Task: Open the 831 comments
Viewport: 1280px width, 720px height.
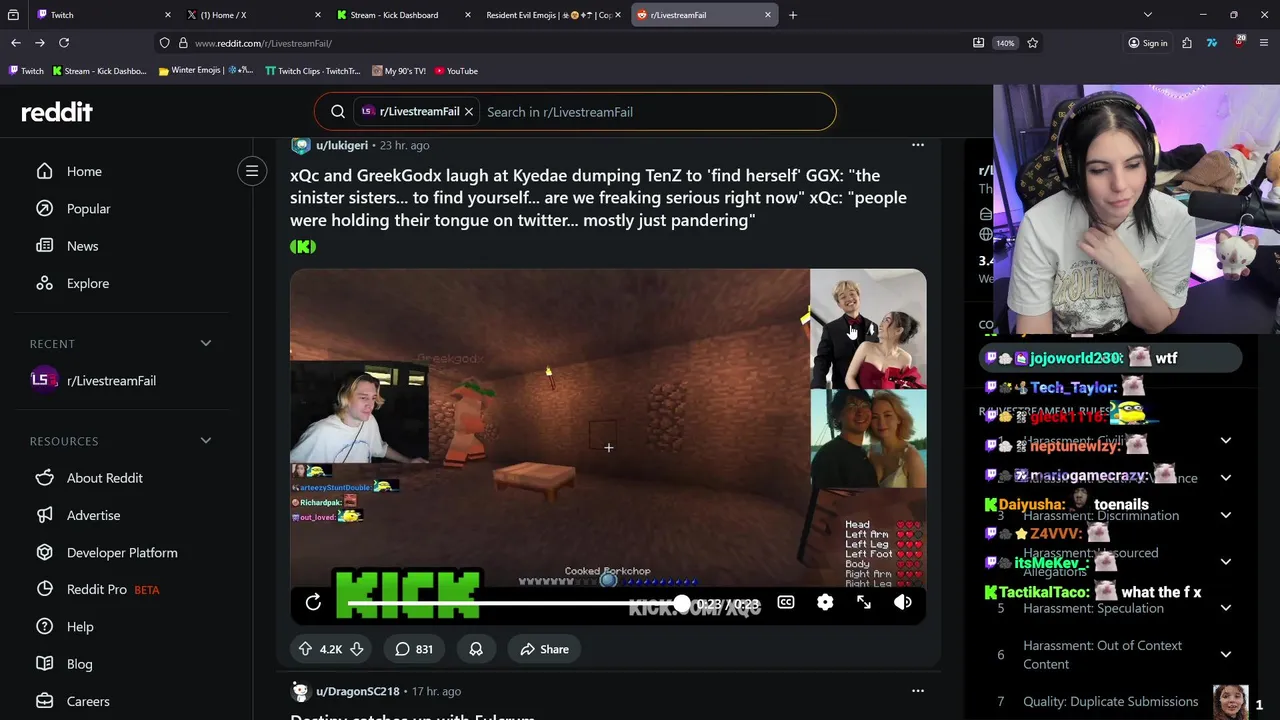Action: (413, 649)
